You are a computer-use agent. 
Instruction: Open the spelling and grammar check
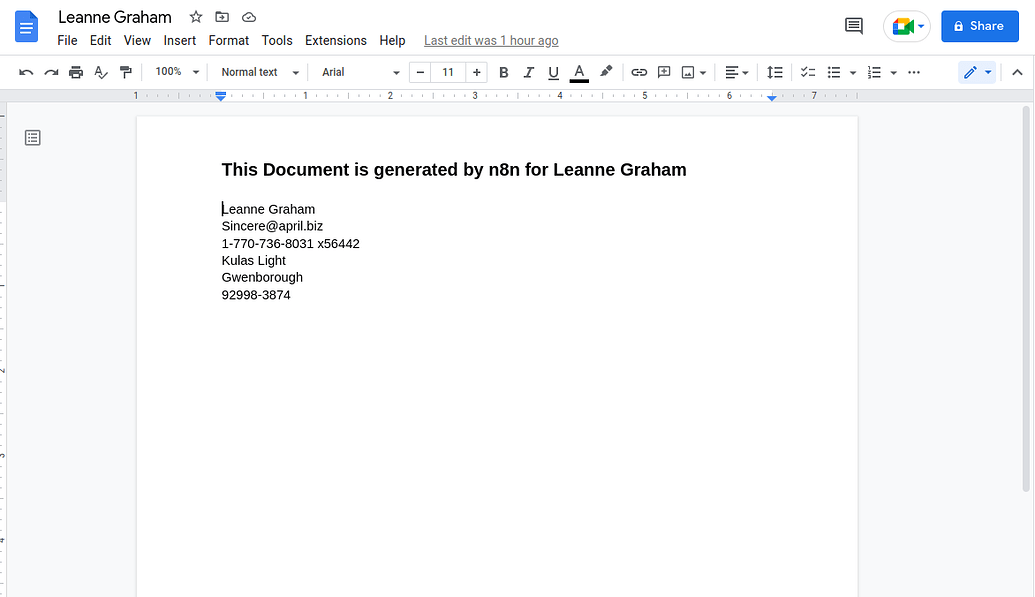coord(100,72)
